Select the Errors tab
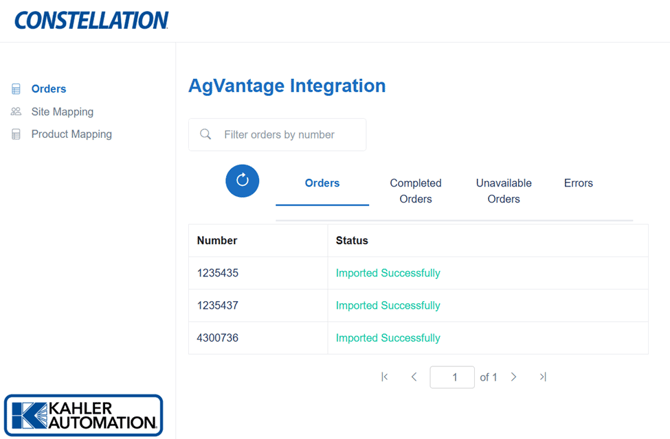 point(578,183)
